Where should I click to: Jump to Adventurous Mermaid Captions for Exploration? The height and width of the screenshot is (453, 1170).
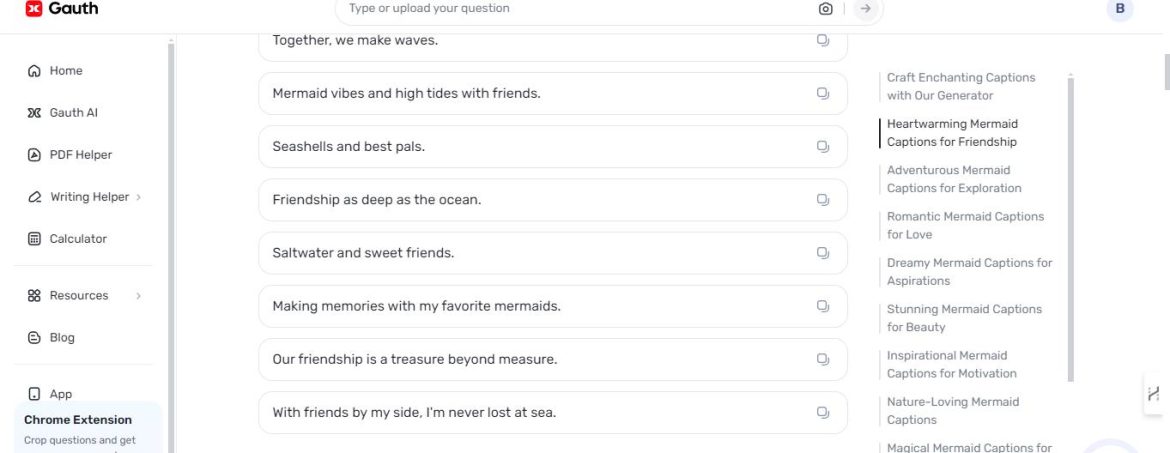coord(954,179)
